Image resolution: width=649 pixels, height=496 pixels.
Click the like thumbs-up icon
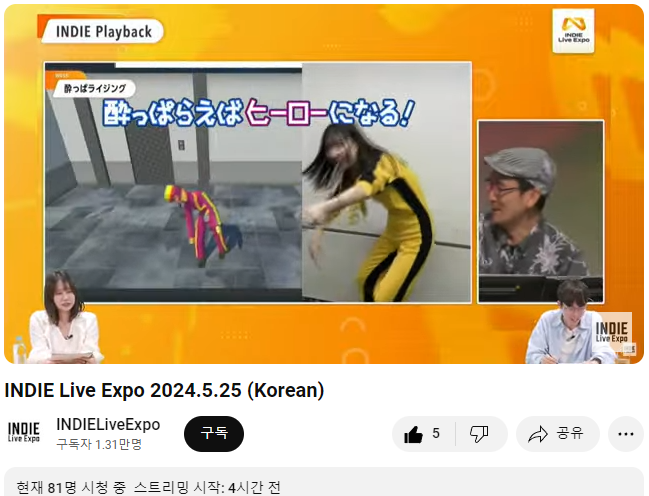[x=413, y=434]
